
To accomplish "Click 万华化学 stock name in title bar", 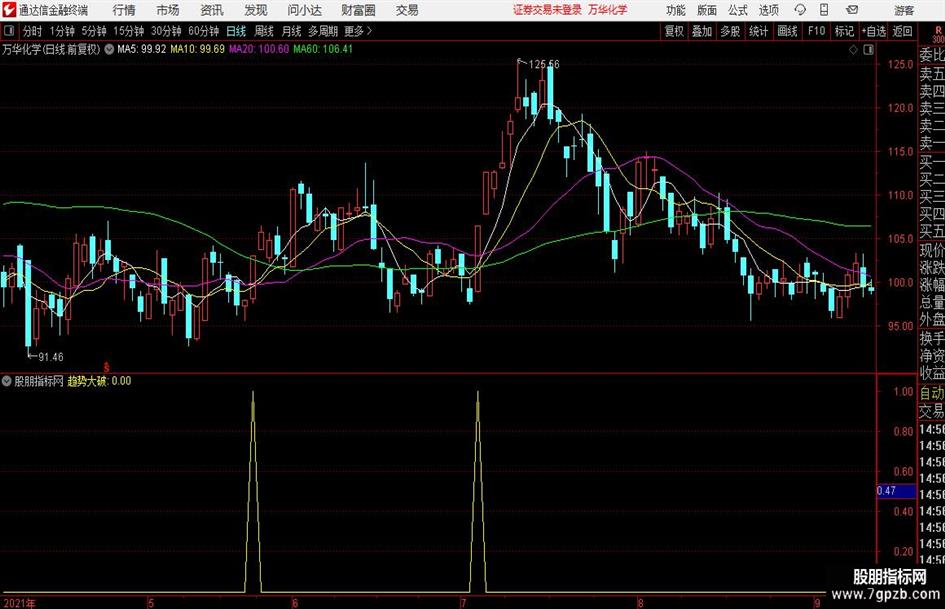I will coord(608,10).
